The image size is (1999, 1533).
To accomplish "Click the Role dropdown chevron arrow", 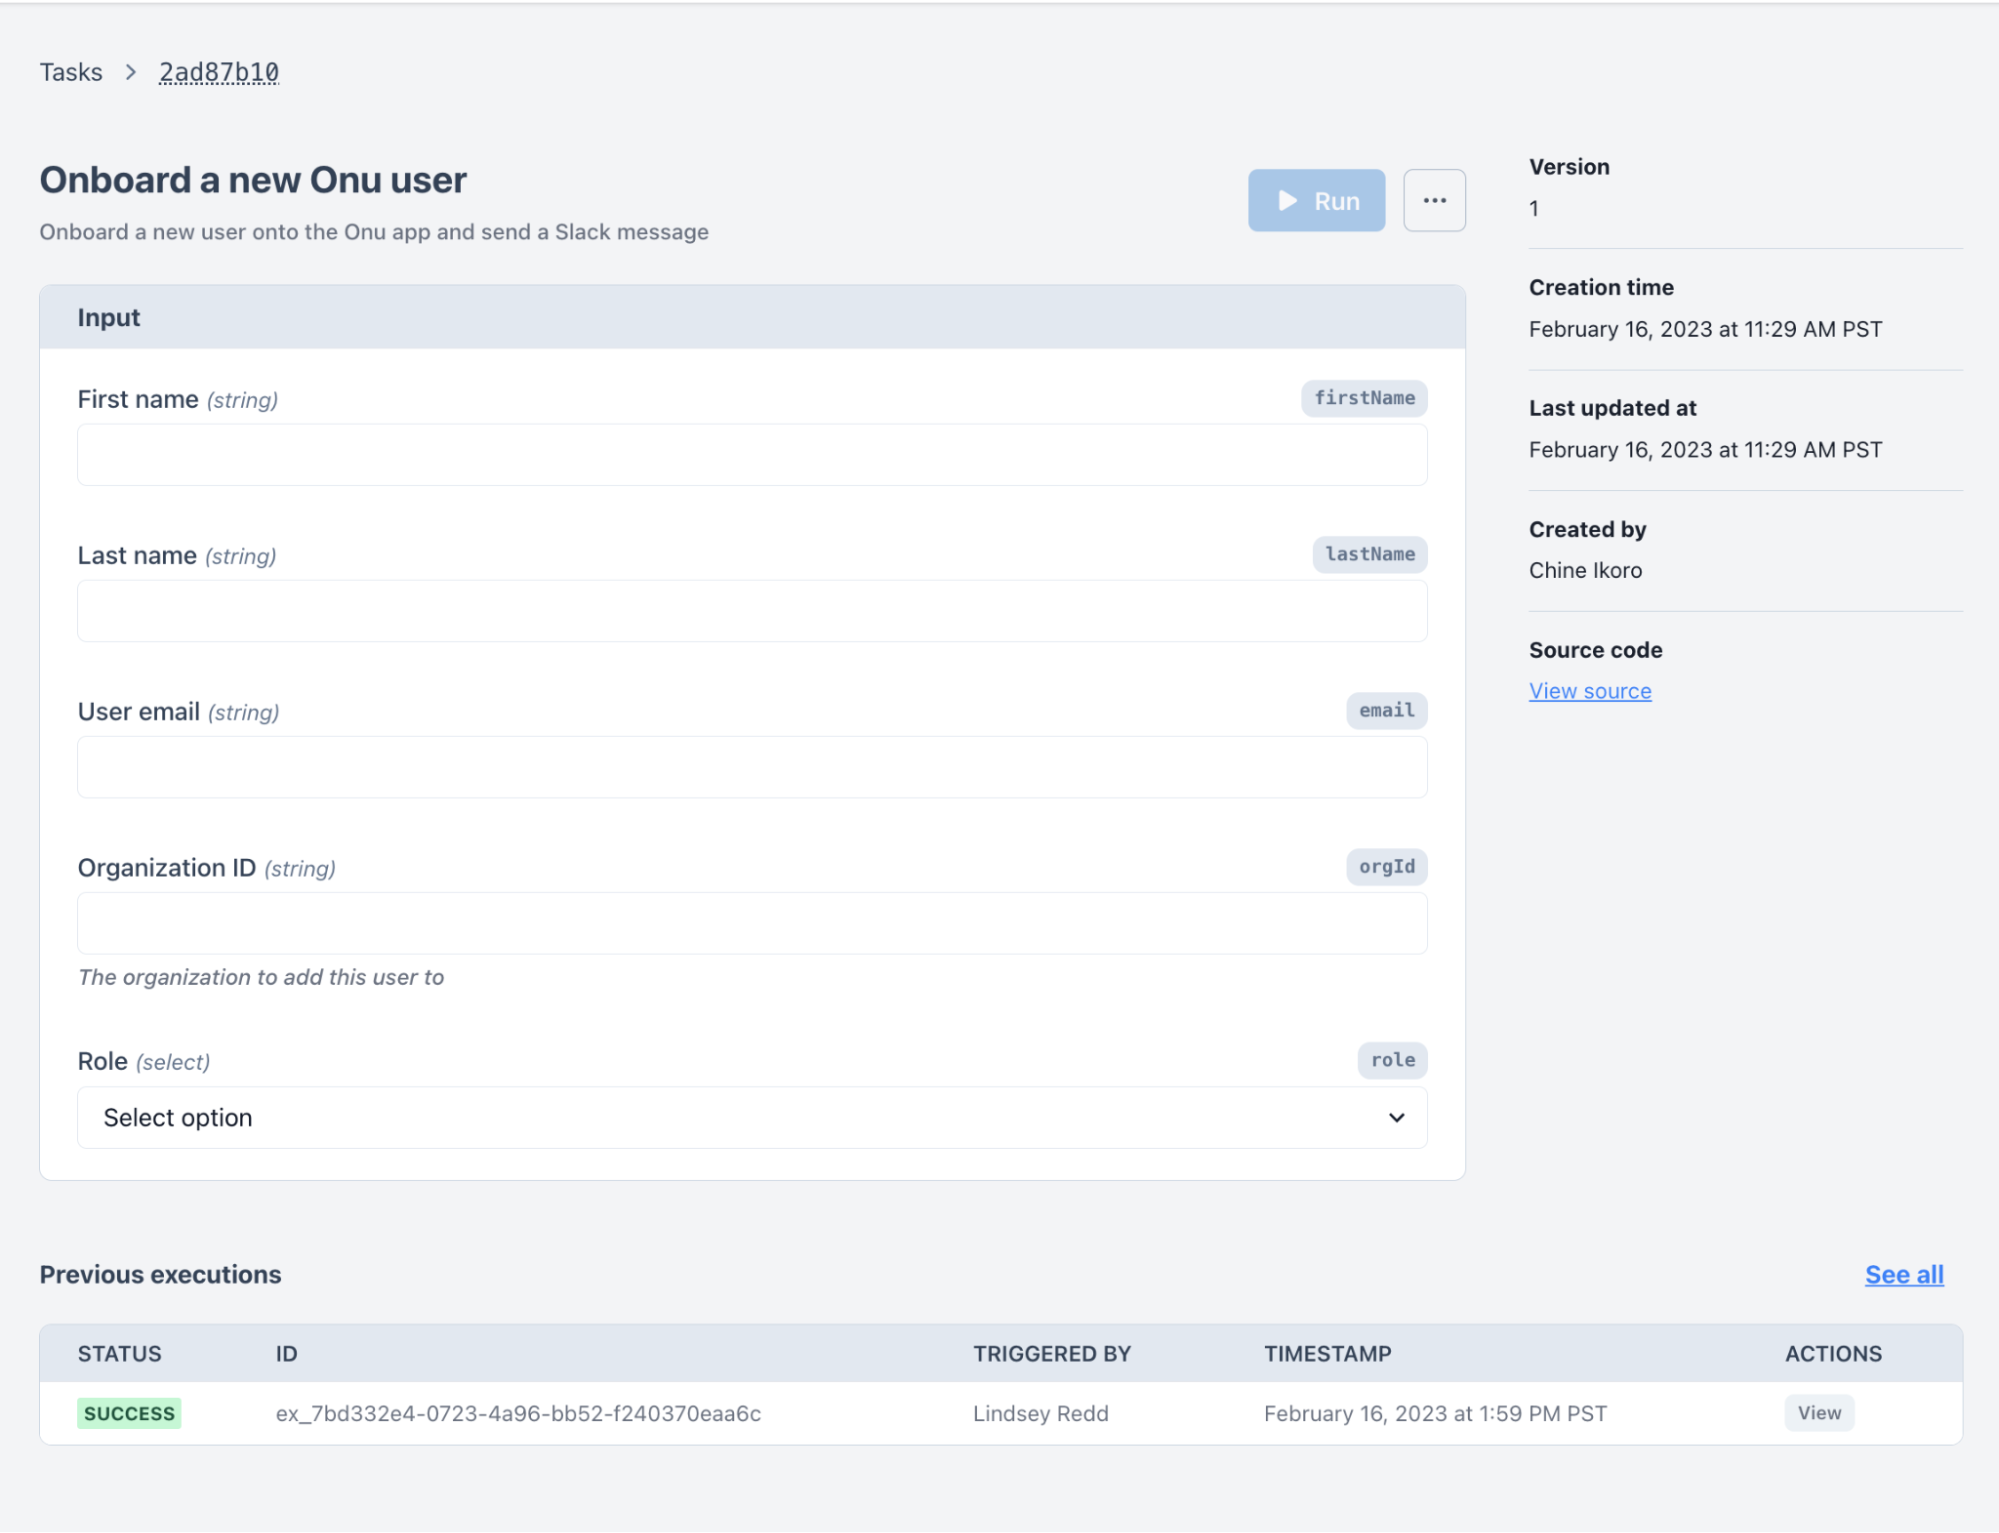I will 1397,1117.
